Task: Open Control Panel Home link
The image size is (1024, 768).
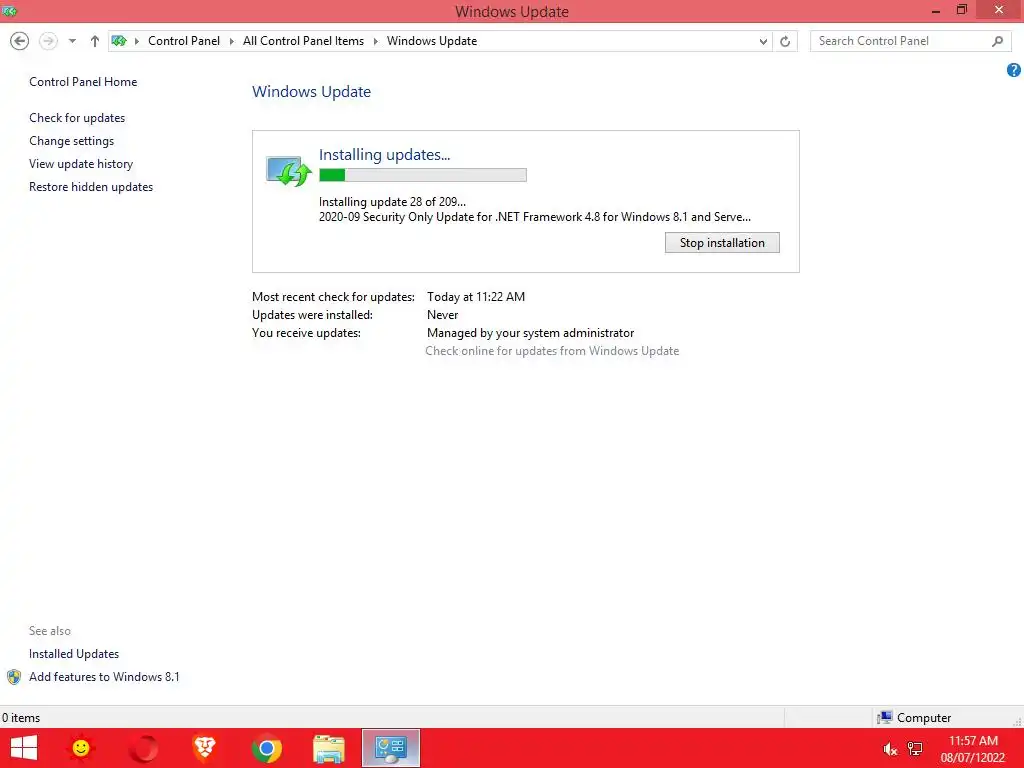Action: [83, 82]
